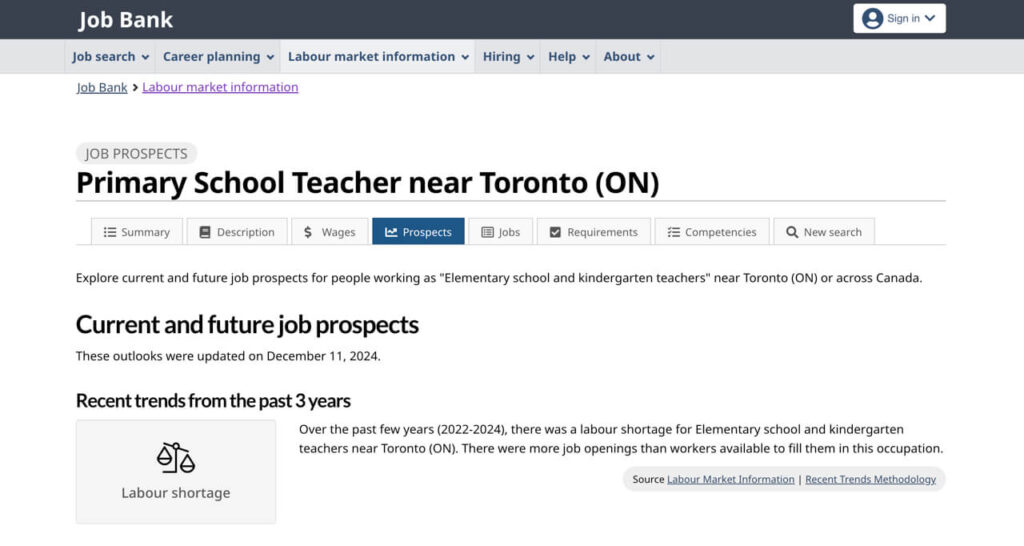Open the Recent Trends Methodology link
1024x546 pixels.
[x=871, y=479]
